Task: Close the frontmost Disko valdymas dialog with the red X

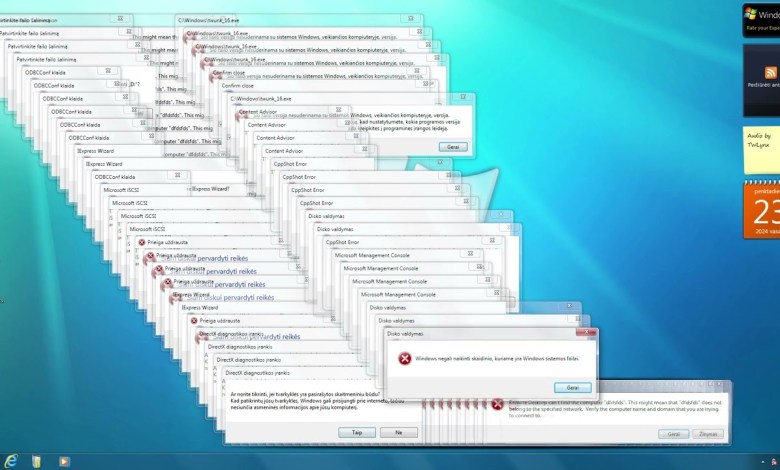Action: 586,332
